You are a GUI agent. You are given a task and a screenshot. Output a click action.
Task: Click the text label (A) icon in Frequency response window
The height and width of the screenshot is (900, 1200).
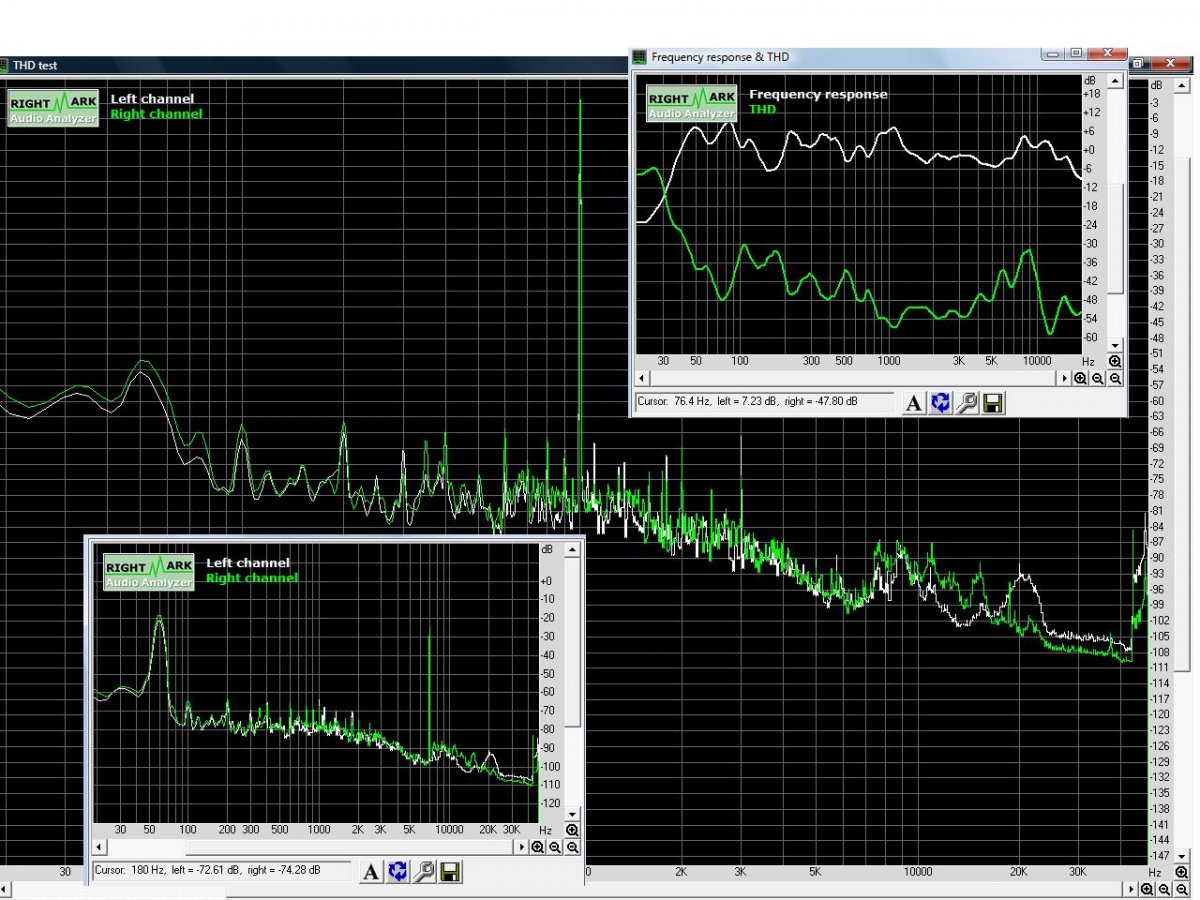click(914, 403)
